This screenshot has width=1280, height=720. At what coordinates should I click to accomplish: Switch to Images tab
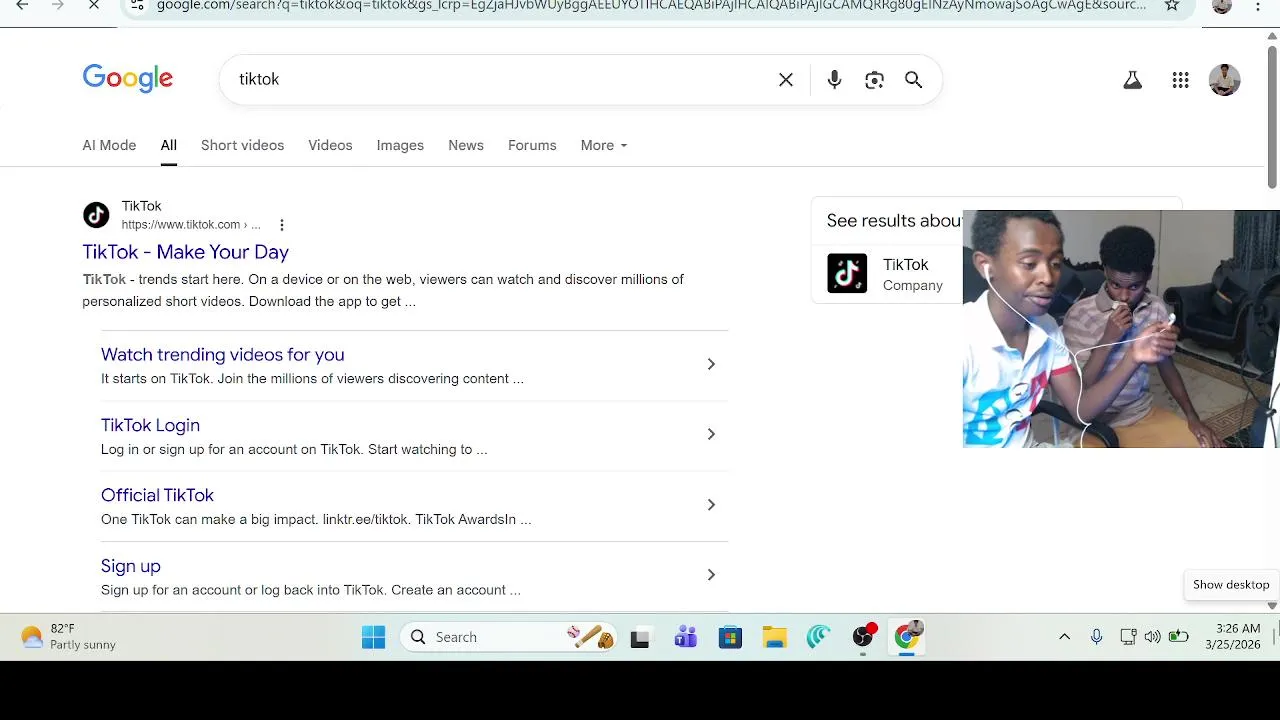400,145
